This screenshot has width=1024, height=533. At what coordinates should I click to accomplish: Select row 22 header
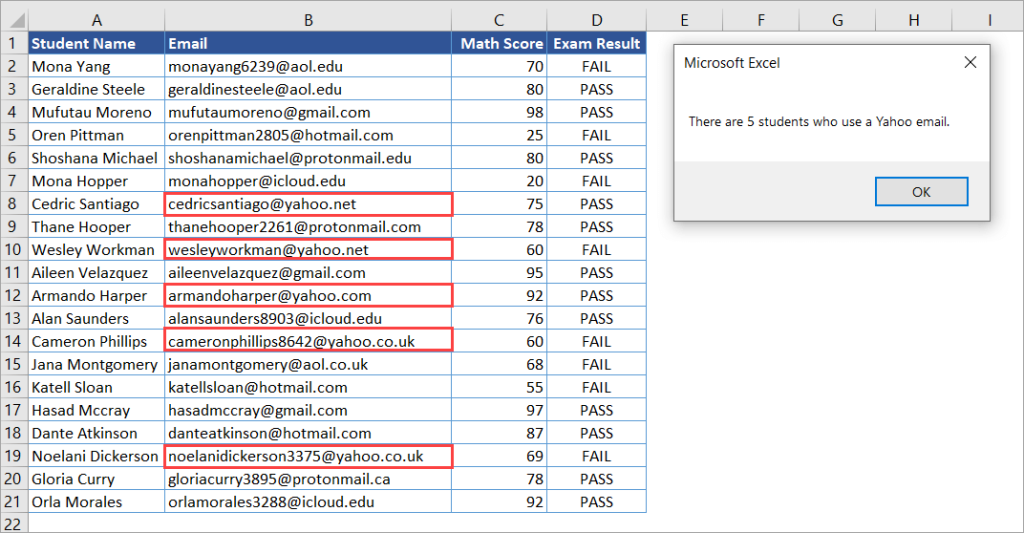click(14, 523)
